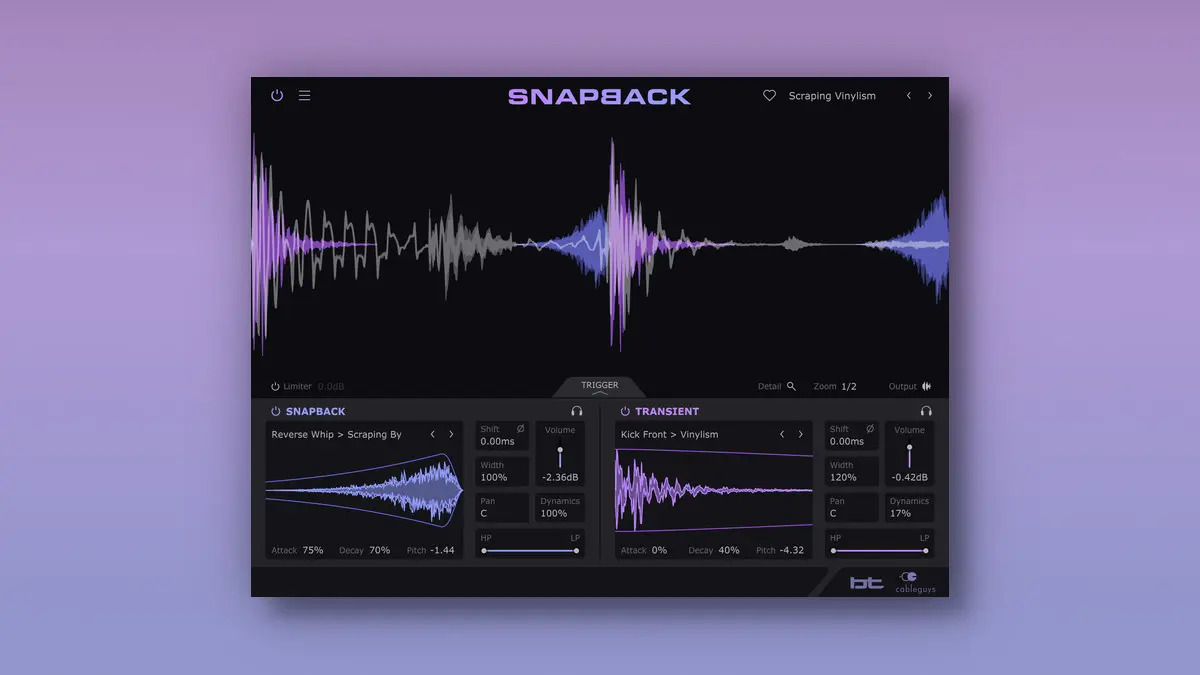Click the Output waveform icon
The height and width of the screenshot is (675, 1200).
pyautogui.click(x=926, y=386)
